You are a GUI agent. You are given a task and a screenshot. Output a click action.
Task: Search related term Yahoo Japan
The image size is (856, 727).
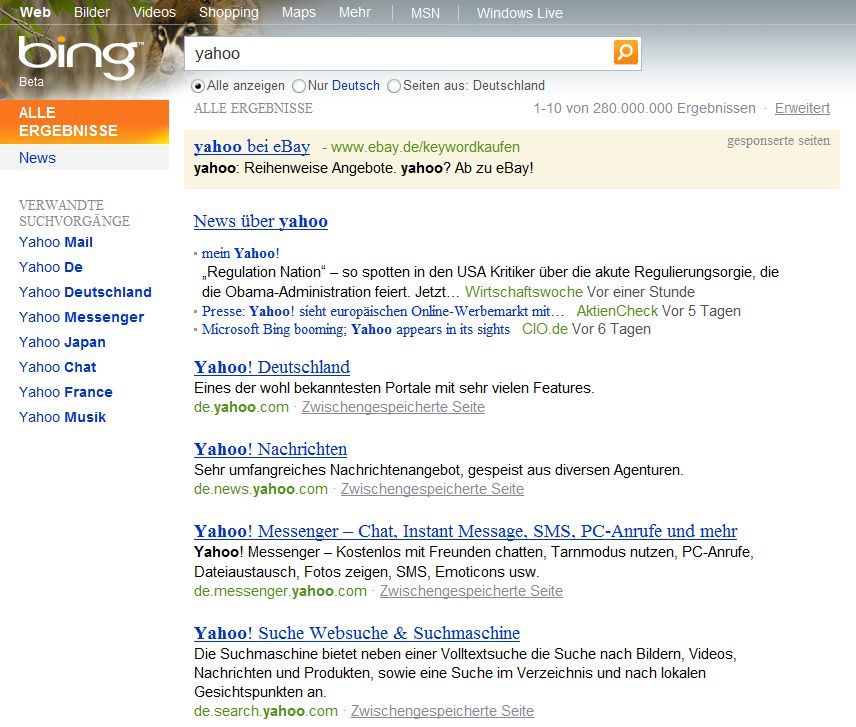click(x=62, y=343)
